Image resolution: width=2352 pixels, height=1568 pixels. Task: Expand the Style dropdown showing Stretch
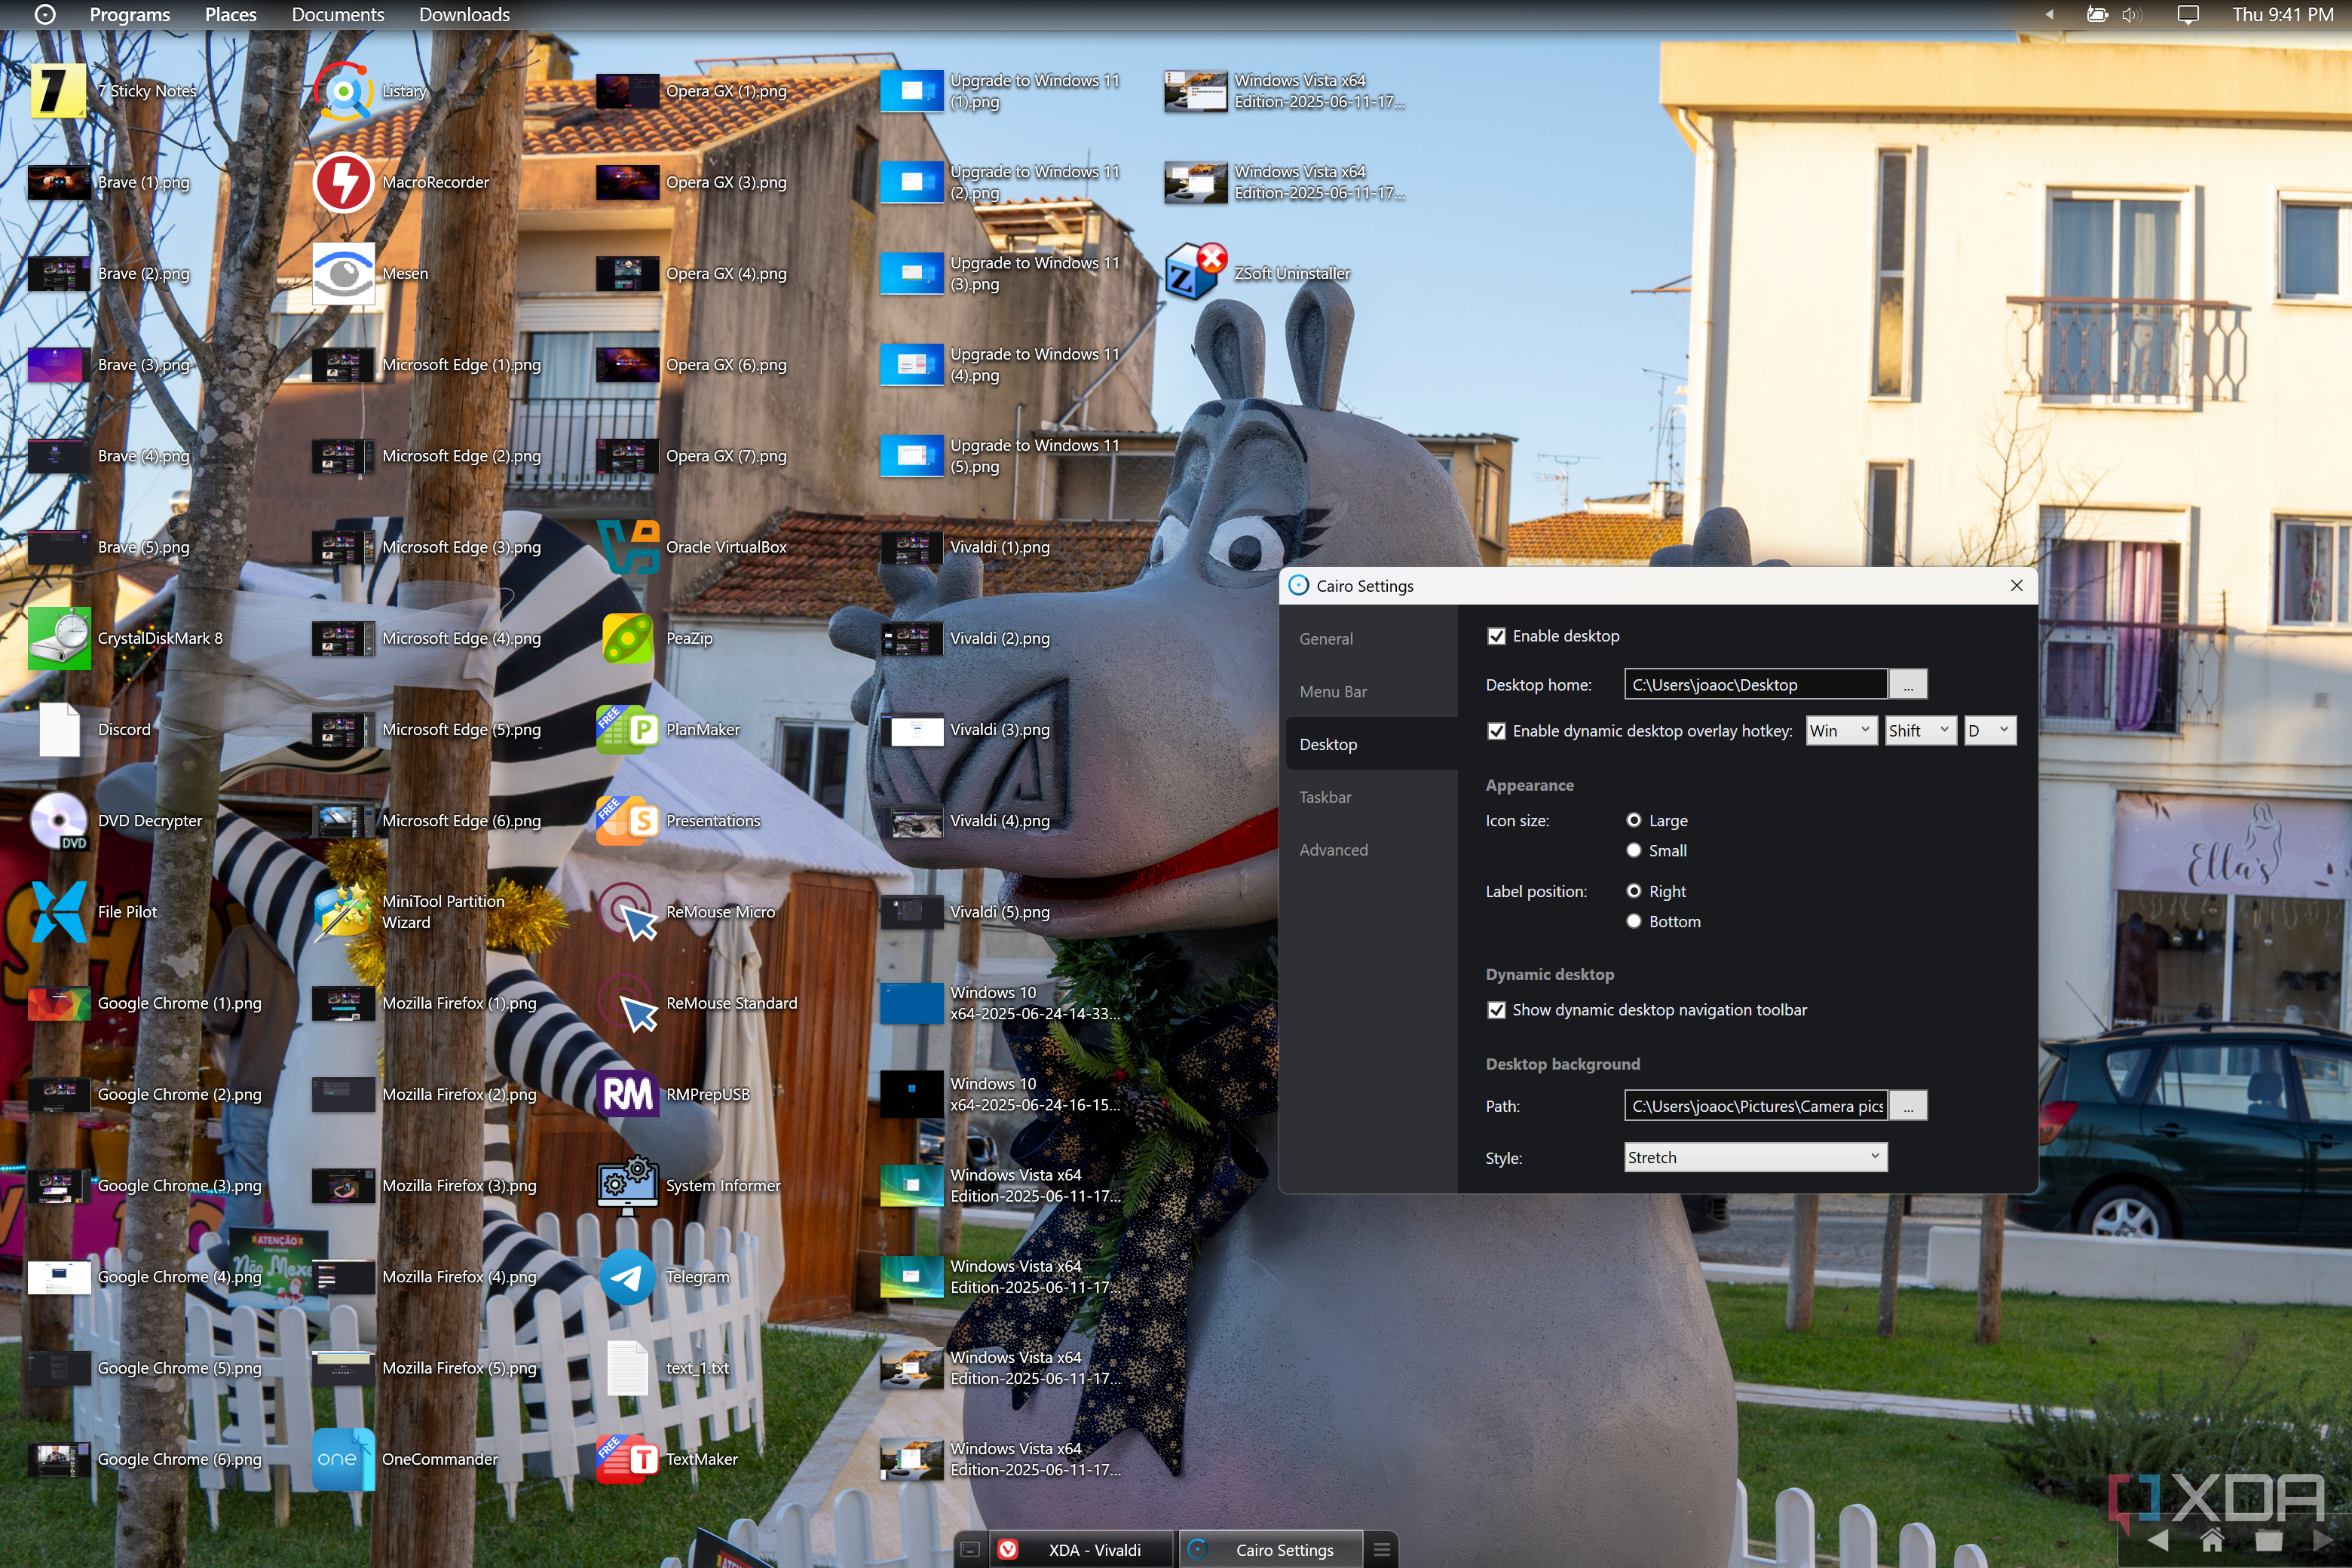click(x=1755, y=1157)
